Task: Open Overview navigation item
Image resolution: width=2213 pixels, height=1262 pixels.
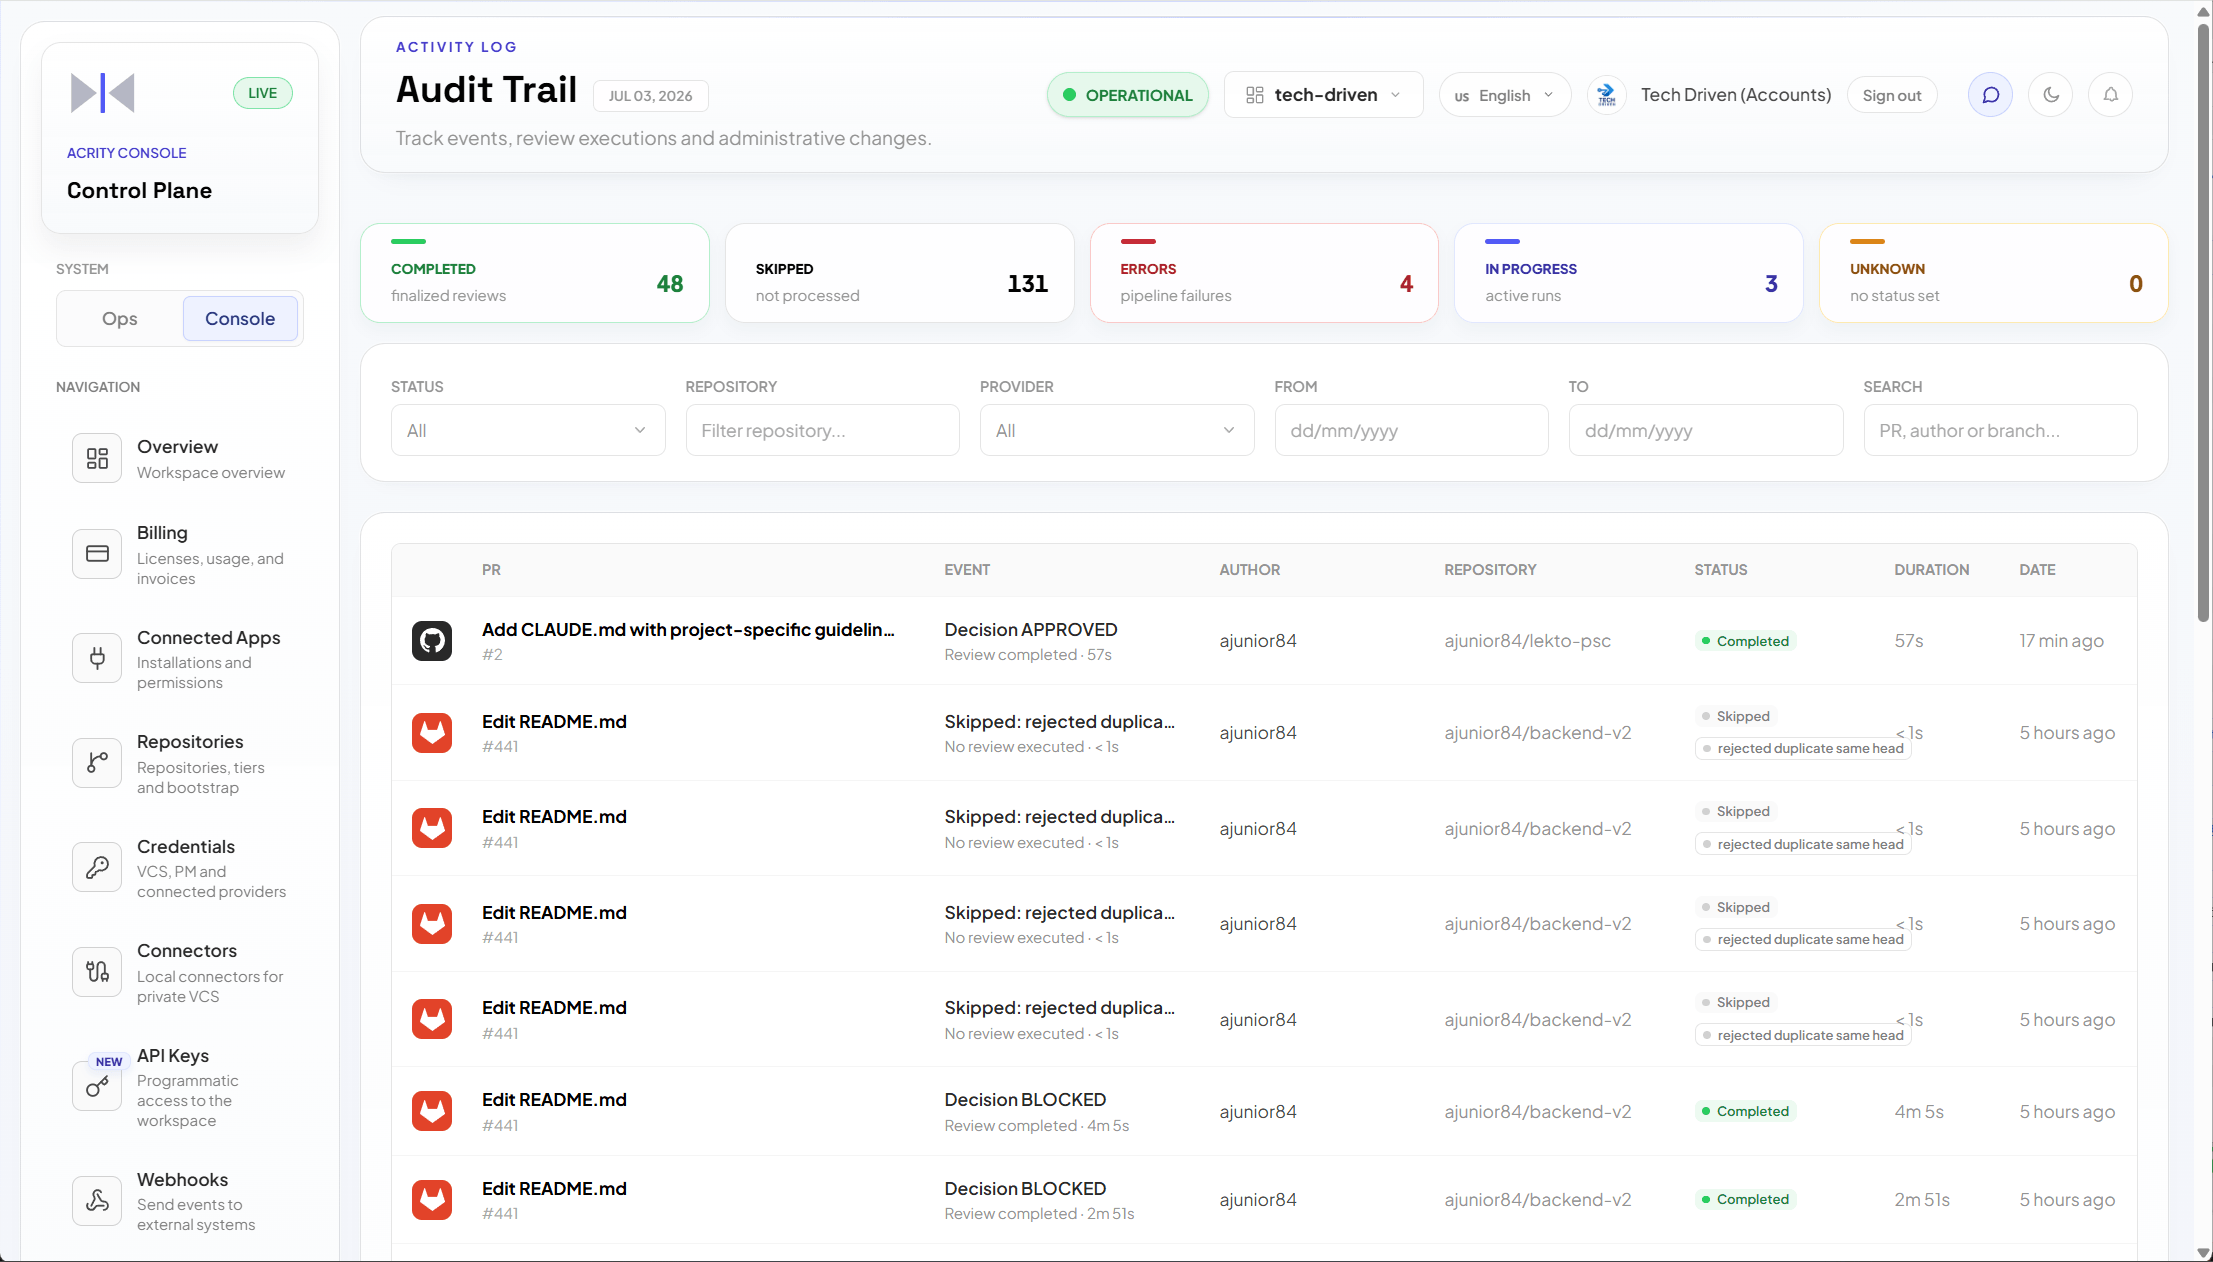Action: pyautogui.click(x=180, y=458)
